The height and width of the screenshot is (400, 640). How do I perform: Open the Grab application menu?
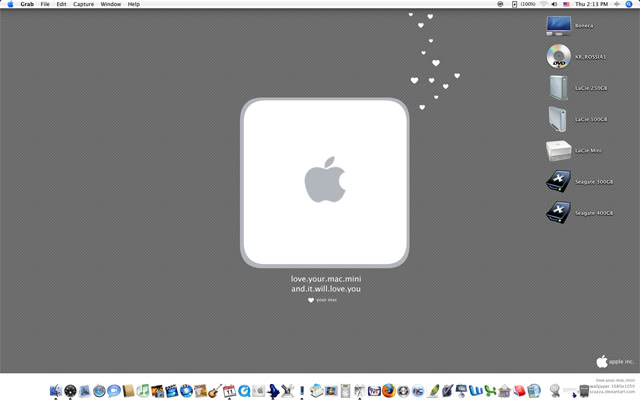tap(27, 4)
